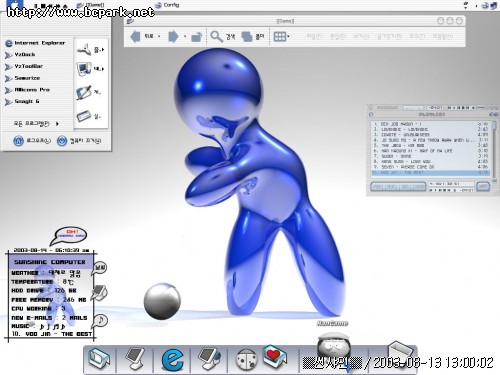Click the shut down computer icon in start menu
The height and width of the screenshot is (375, 500).
[x=62, y=141]
